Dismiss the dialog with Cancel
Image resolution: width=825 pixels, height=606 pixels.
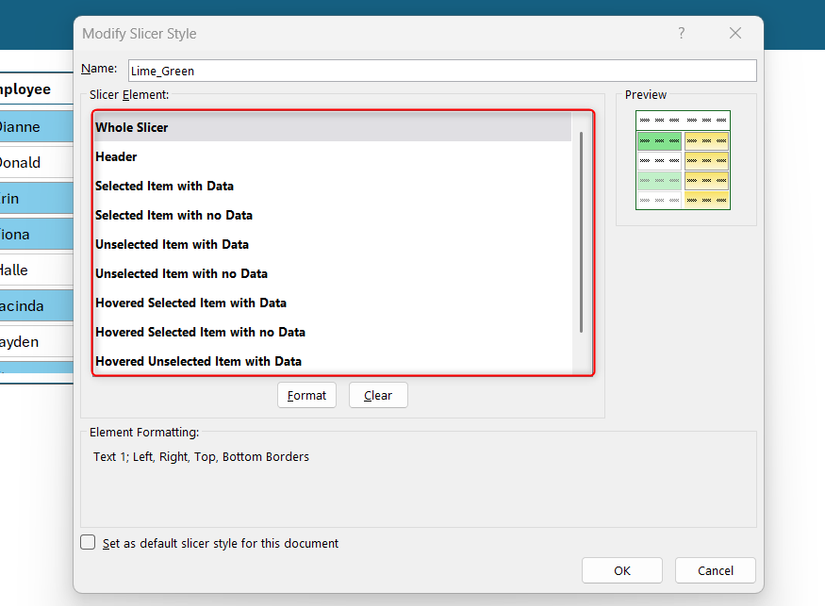point(715,570)
